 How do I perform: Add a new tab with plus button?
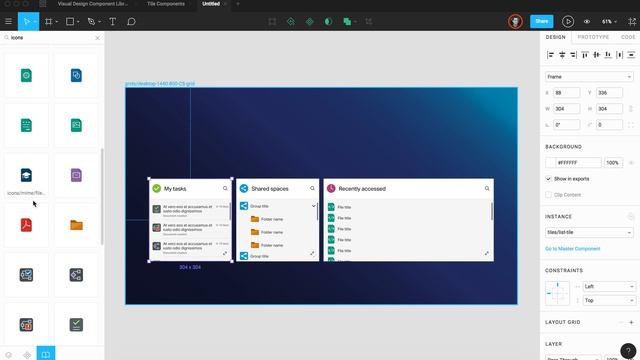[238, 4]
